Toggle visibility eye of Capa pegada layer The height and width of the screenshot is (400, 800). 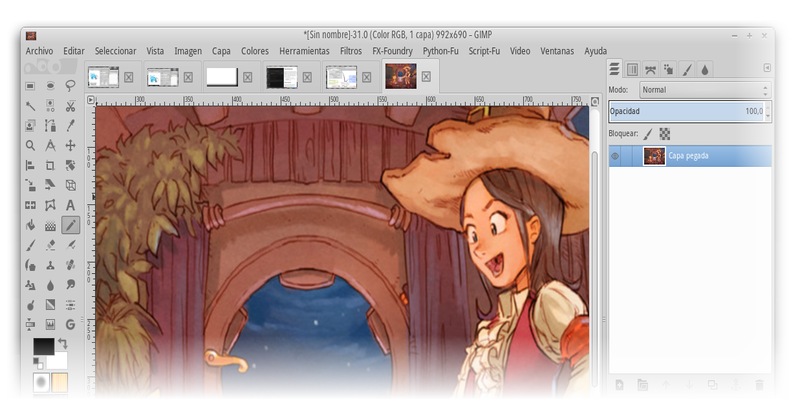coord(615,156)
